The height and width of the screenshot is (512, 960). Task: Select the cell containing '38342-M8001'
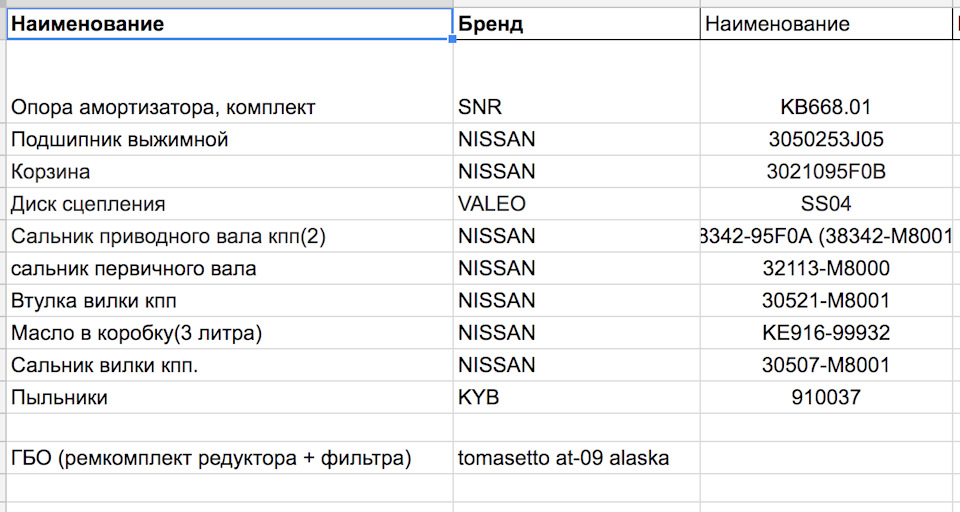pos(826,236)
